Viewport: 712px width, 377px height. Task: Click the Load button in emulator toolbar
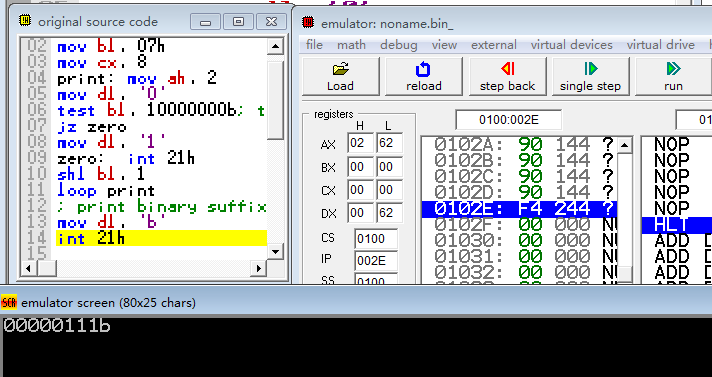340,76
